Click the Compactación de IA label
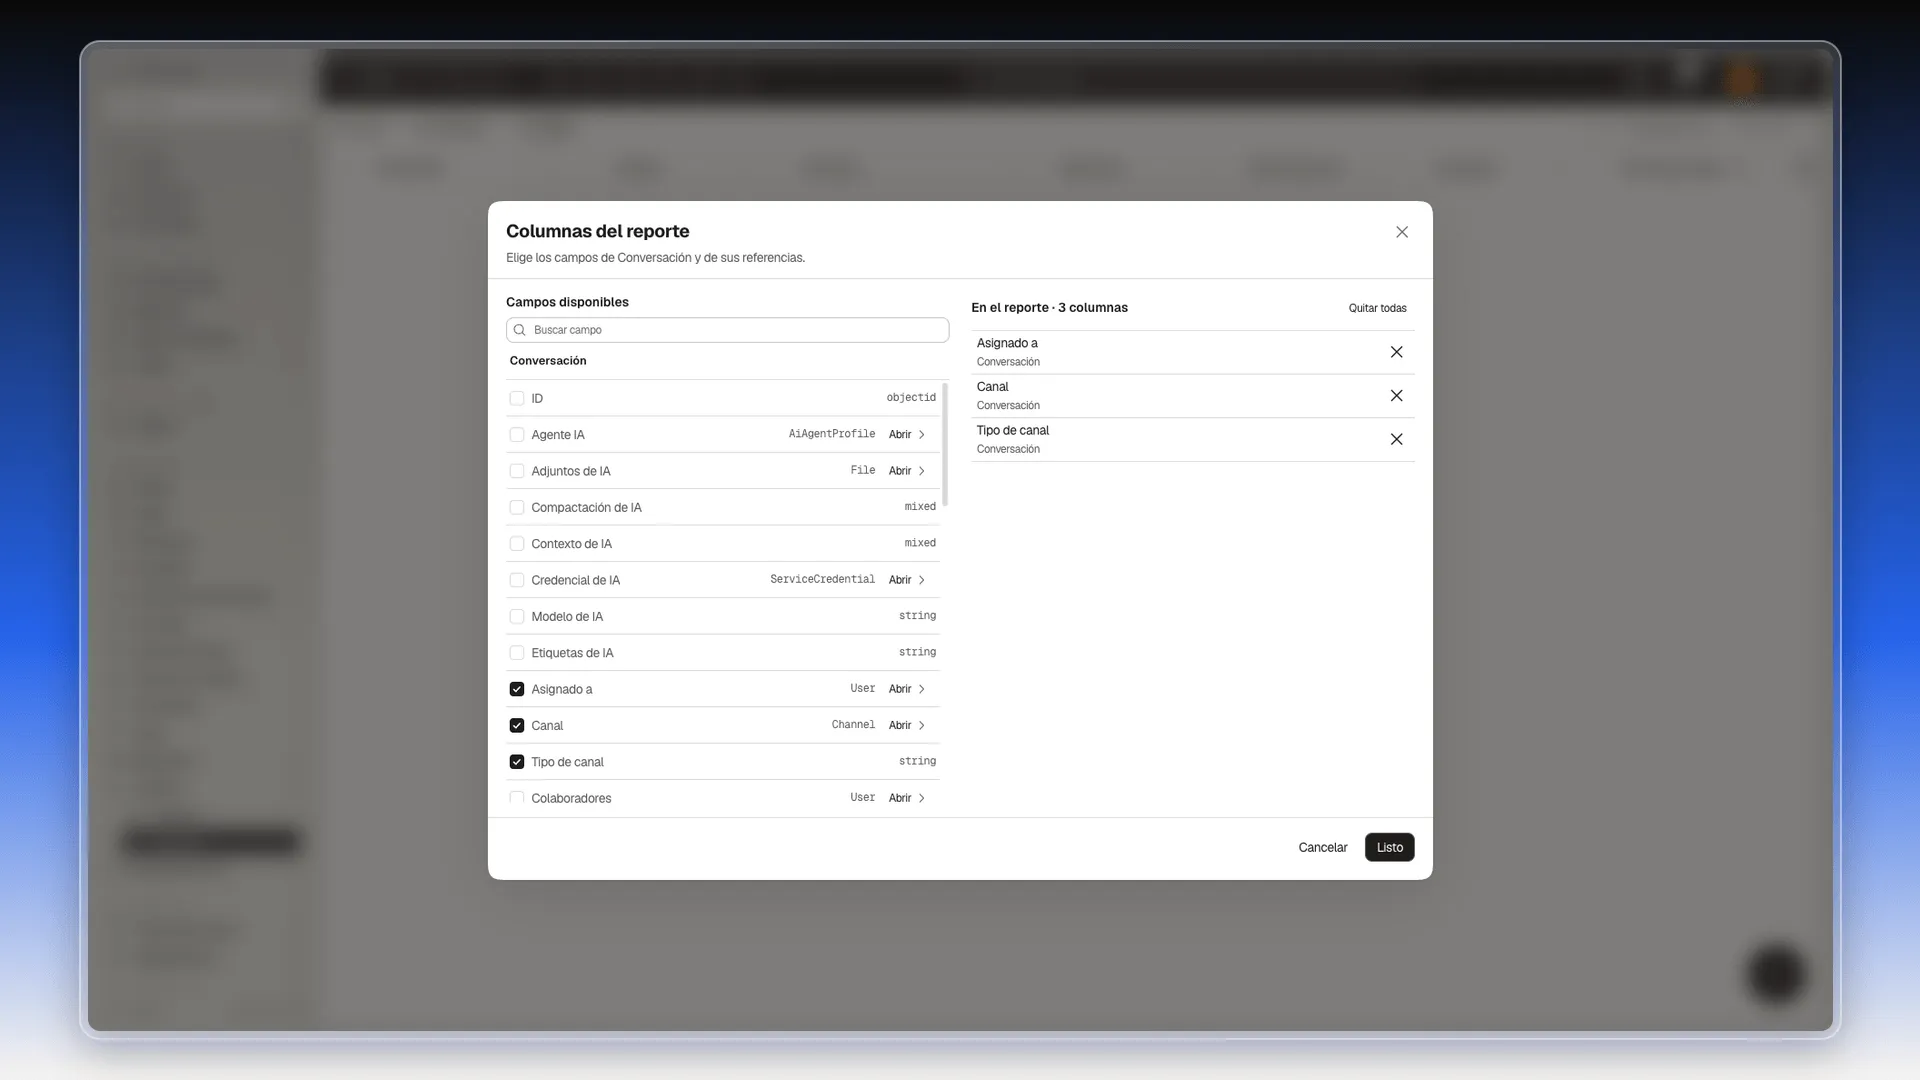The height and width of the screenshot is (1080, 1920). click(x=586, y=508)
